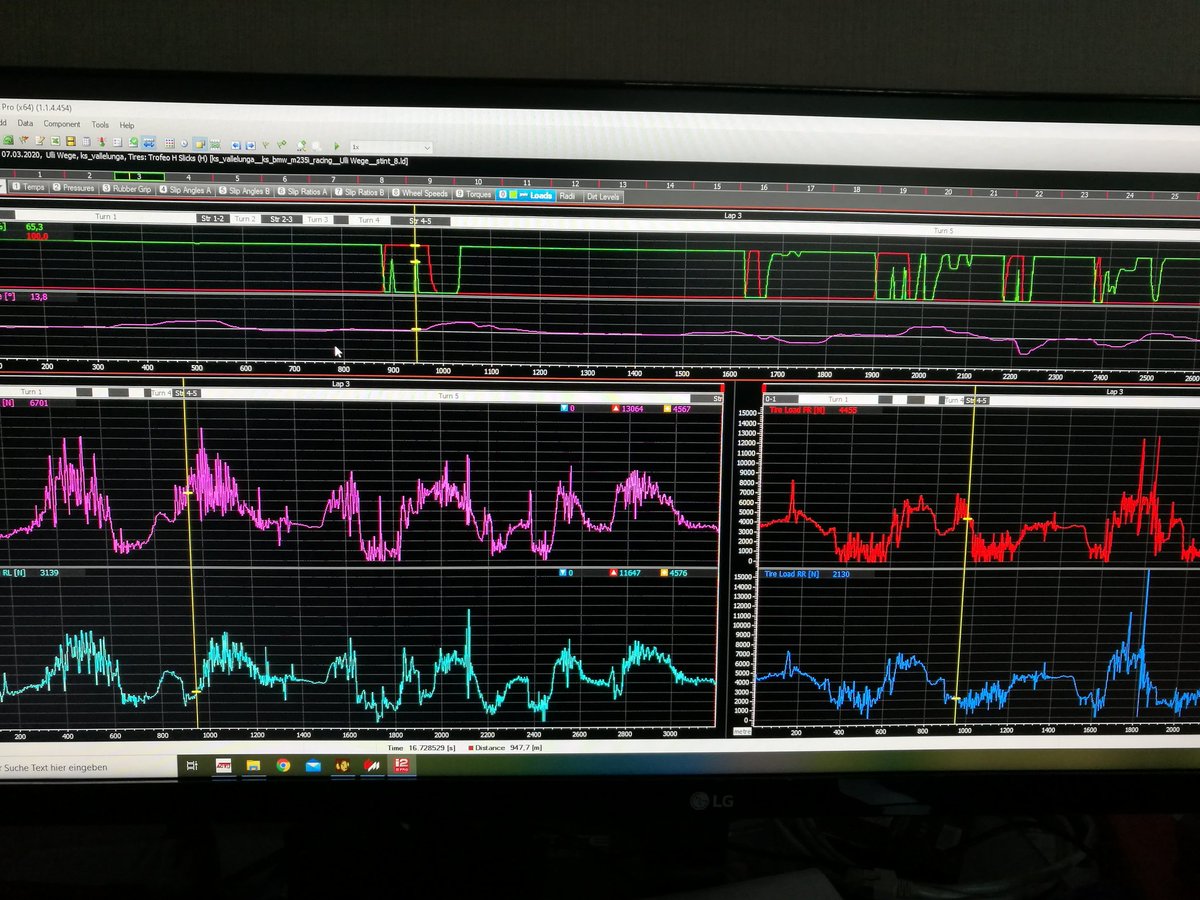
Task: Click the table grid toolbar icon
Action: tap(169, 144)
